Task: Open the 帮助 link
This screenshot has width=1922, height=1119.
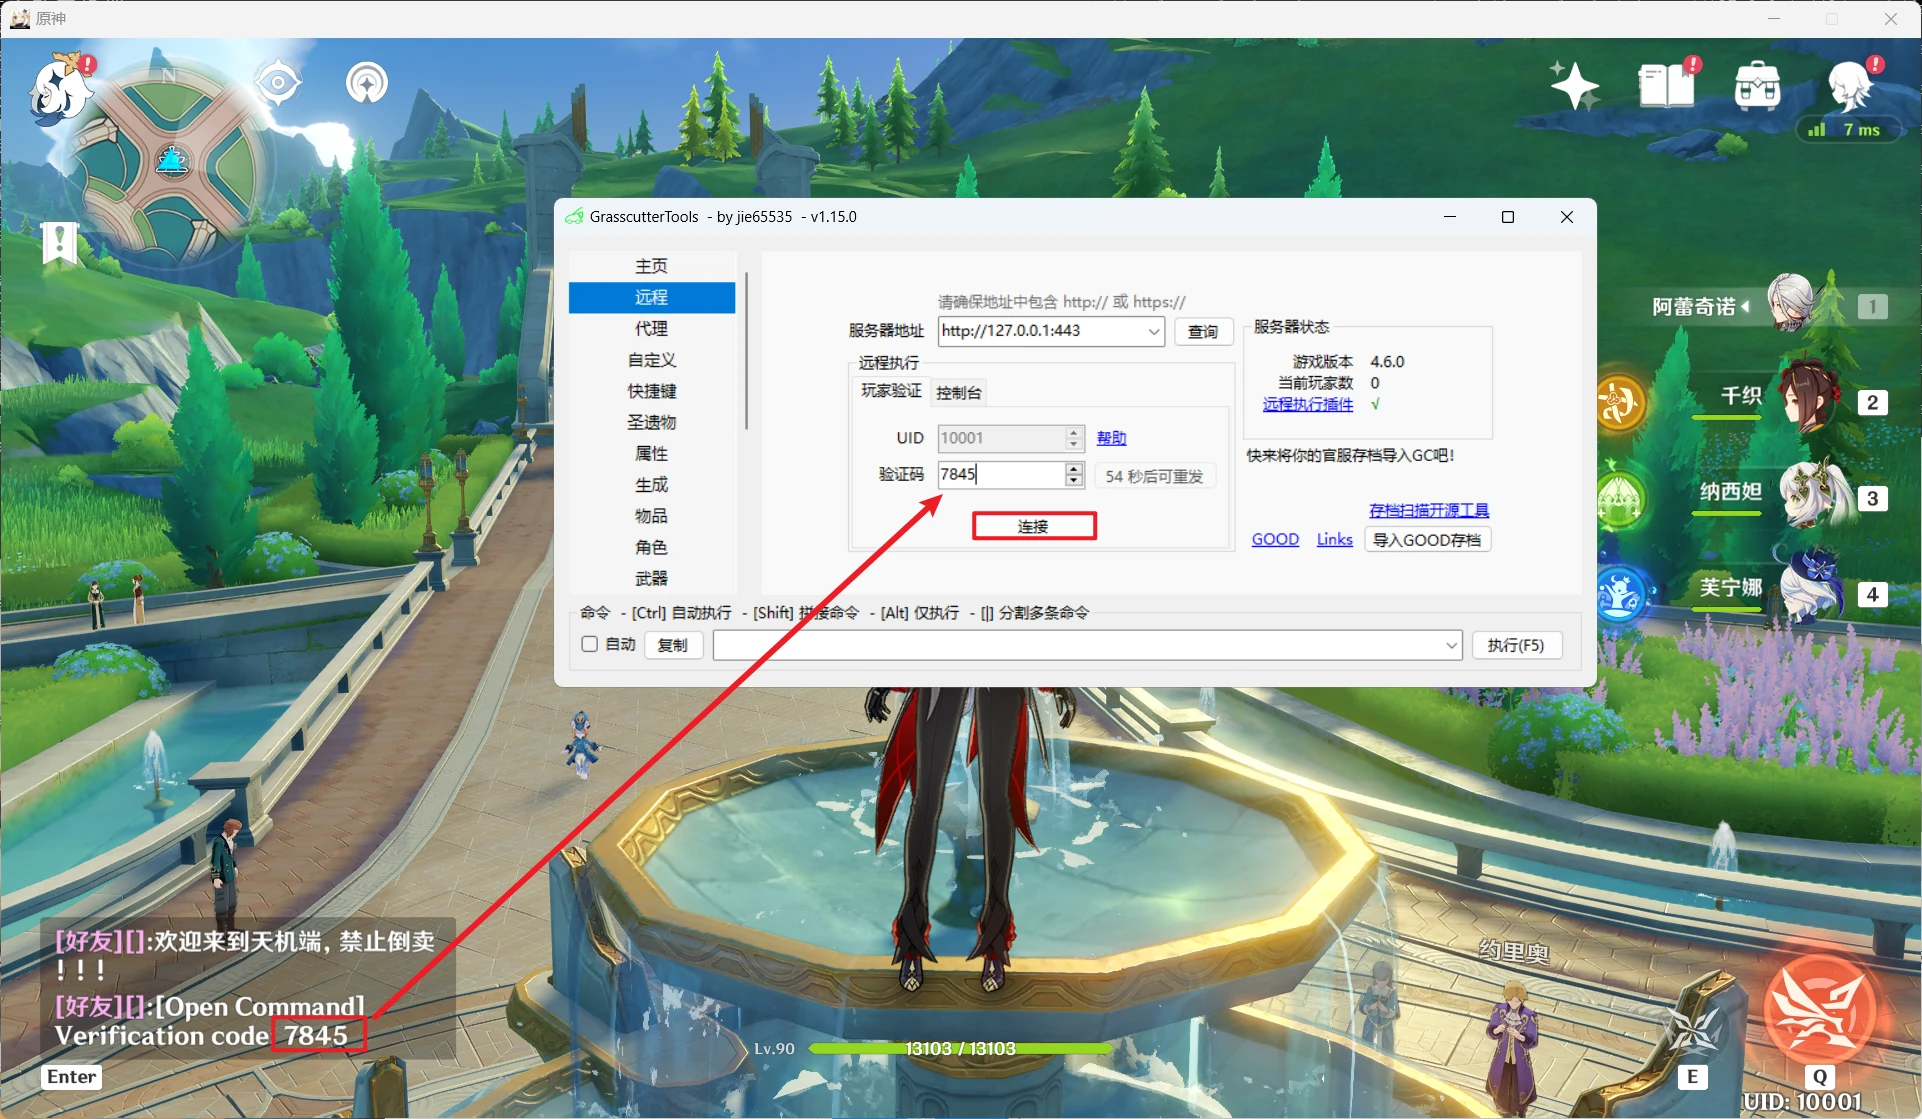Action: coord(1111,438)
